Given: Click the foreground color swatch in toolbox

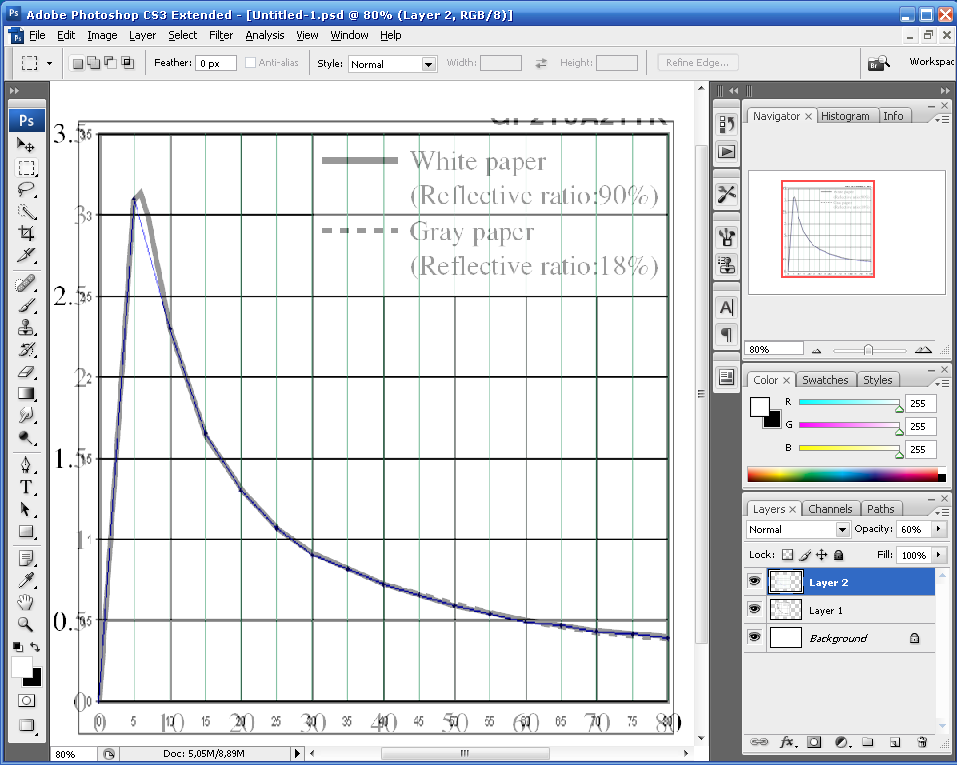Looking at the screenshot, I should coord(22,668).
